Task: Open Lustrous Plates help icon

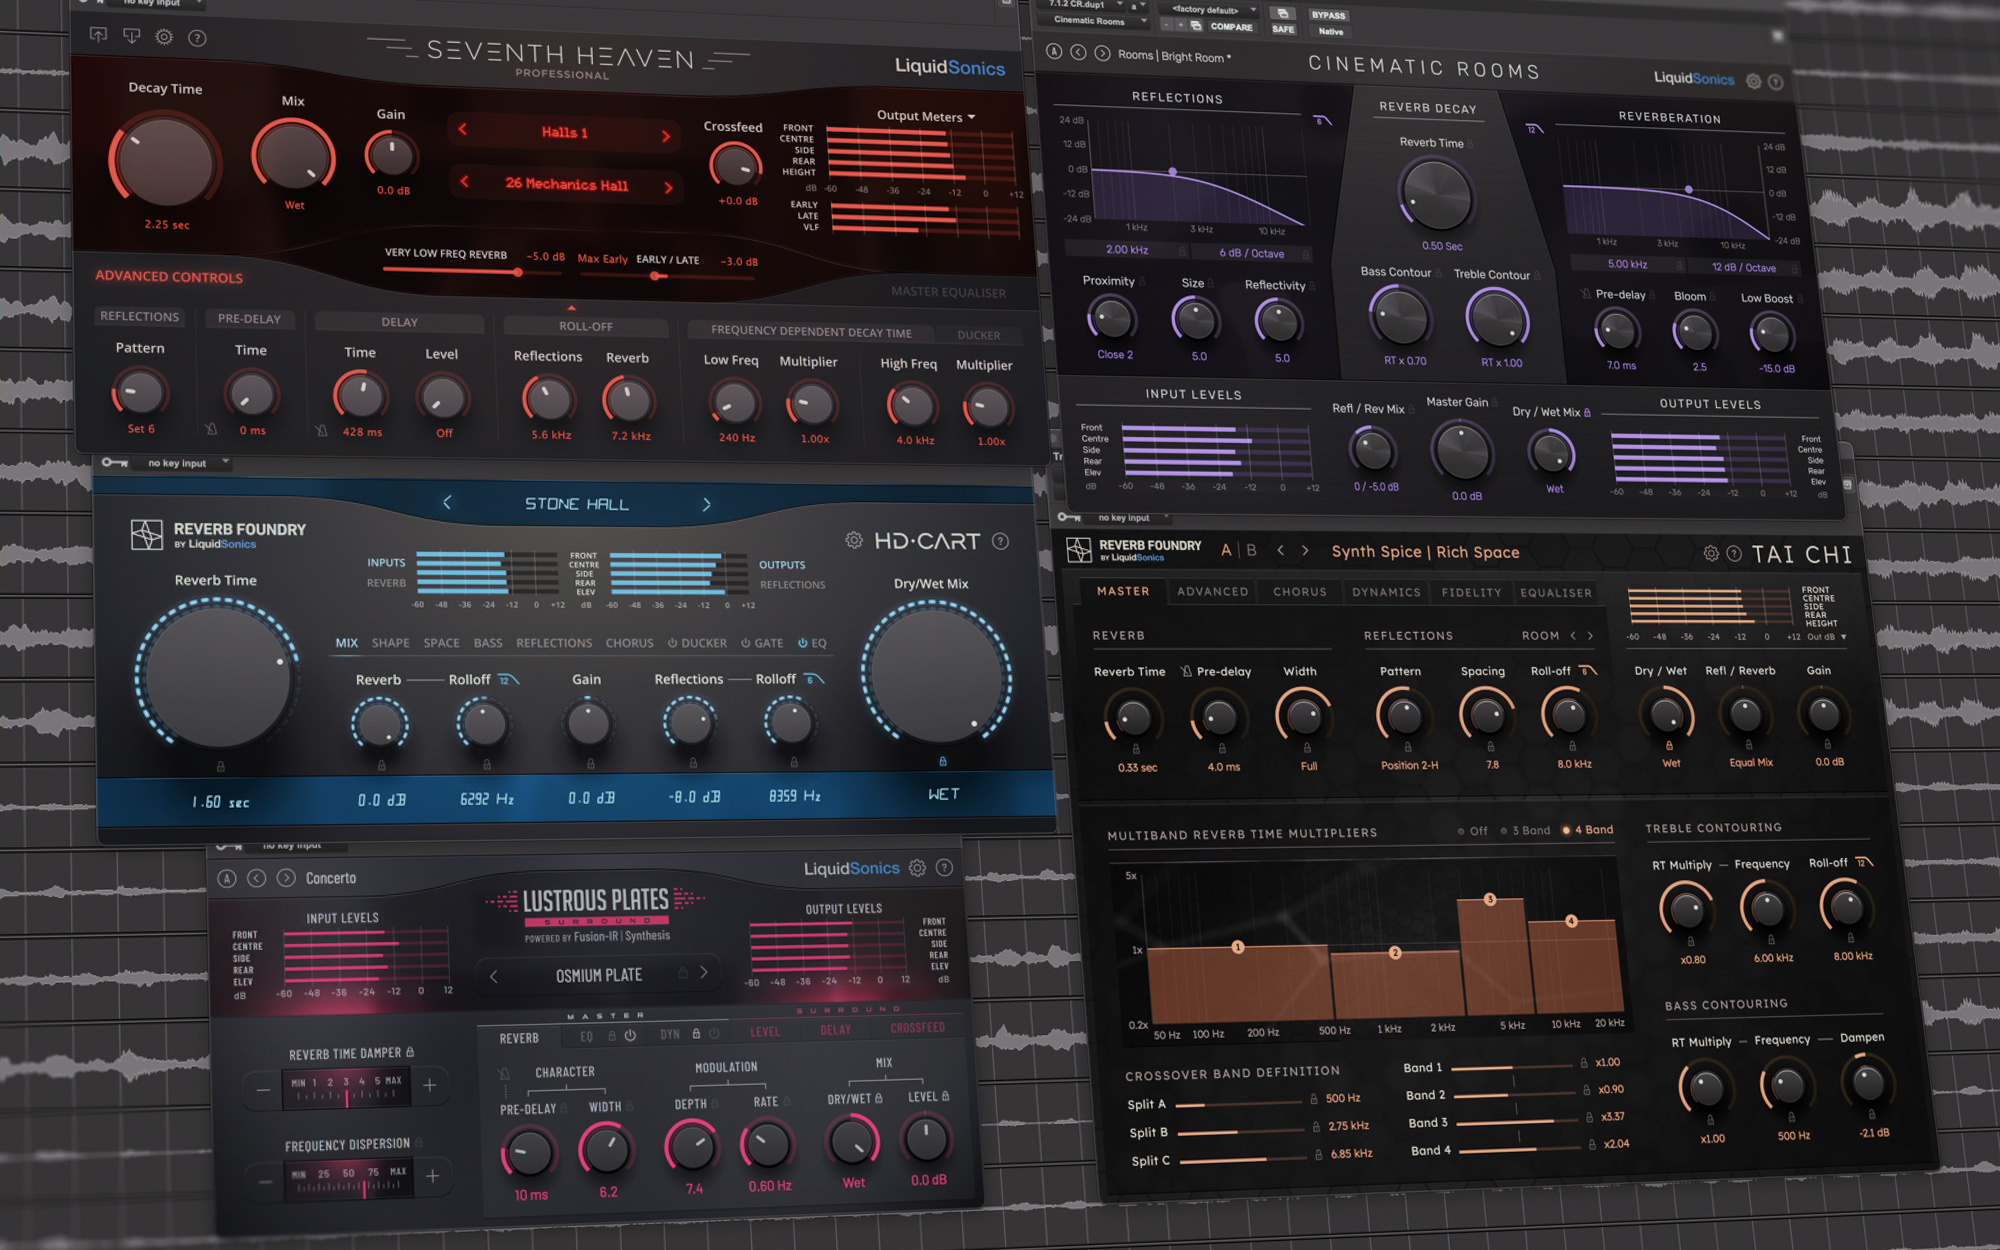Action: [944, 868]
